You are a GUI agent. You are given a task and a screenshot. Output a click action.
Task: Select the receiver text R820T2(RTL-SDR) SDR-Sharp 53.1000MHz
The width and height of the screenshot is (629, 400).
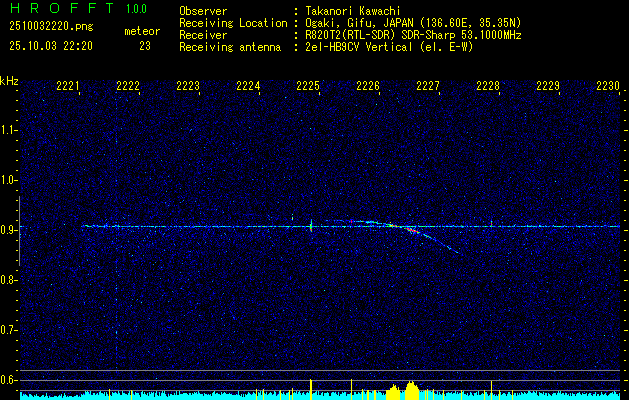click(413, 35)
